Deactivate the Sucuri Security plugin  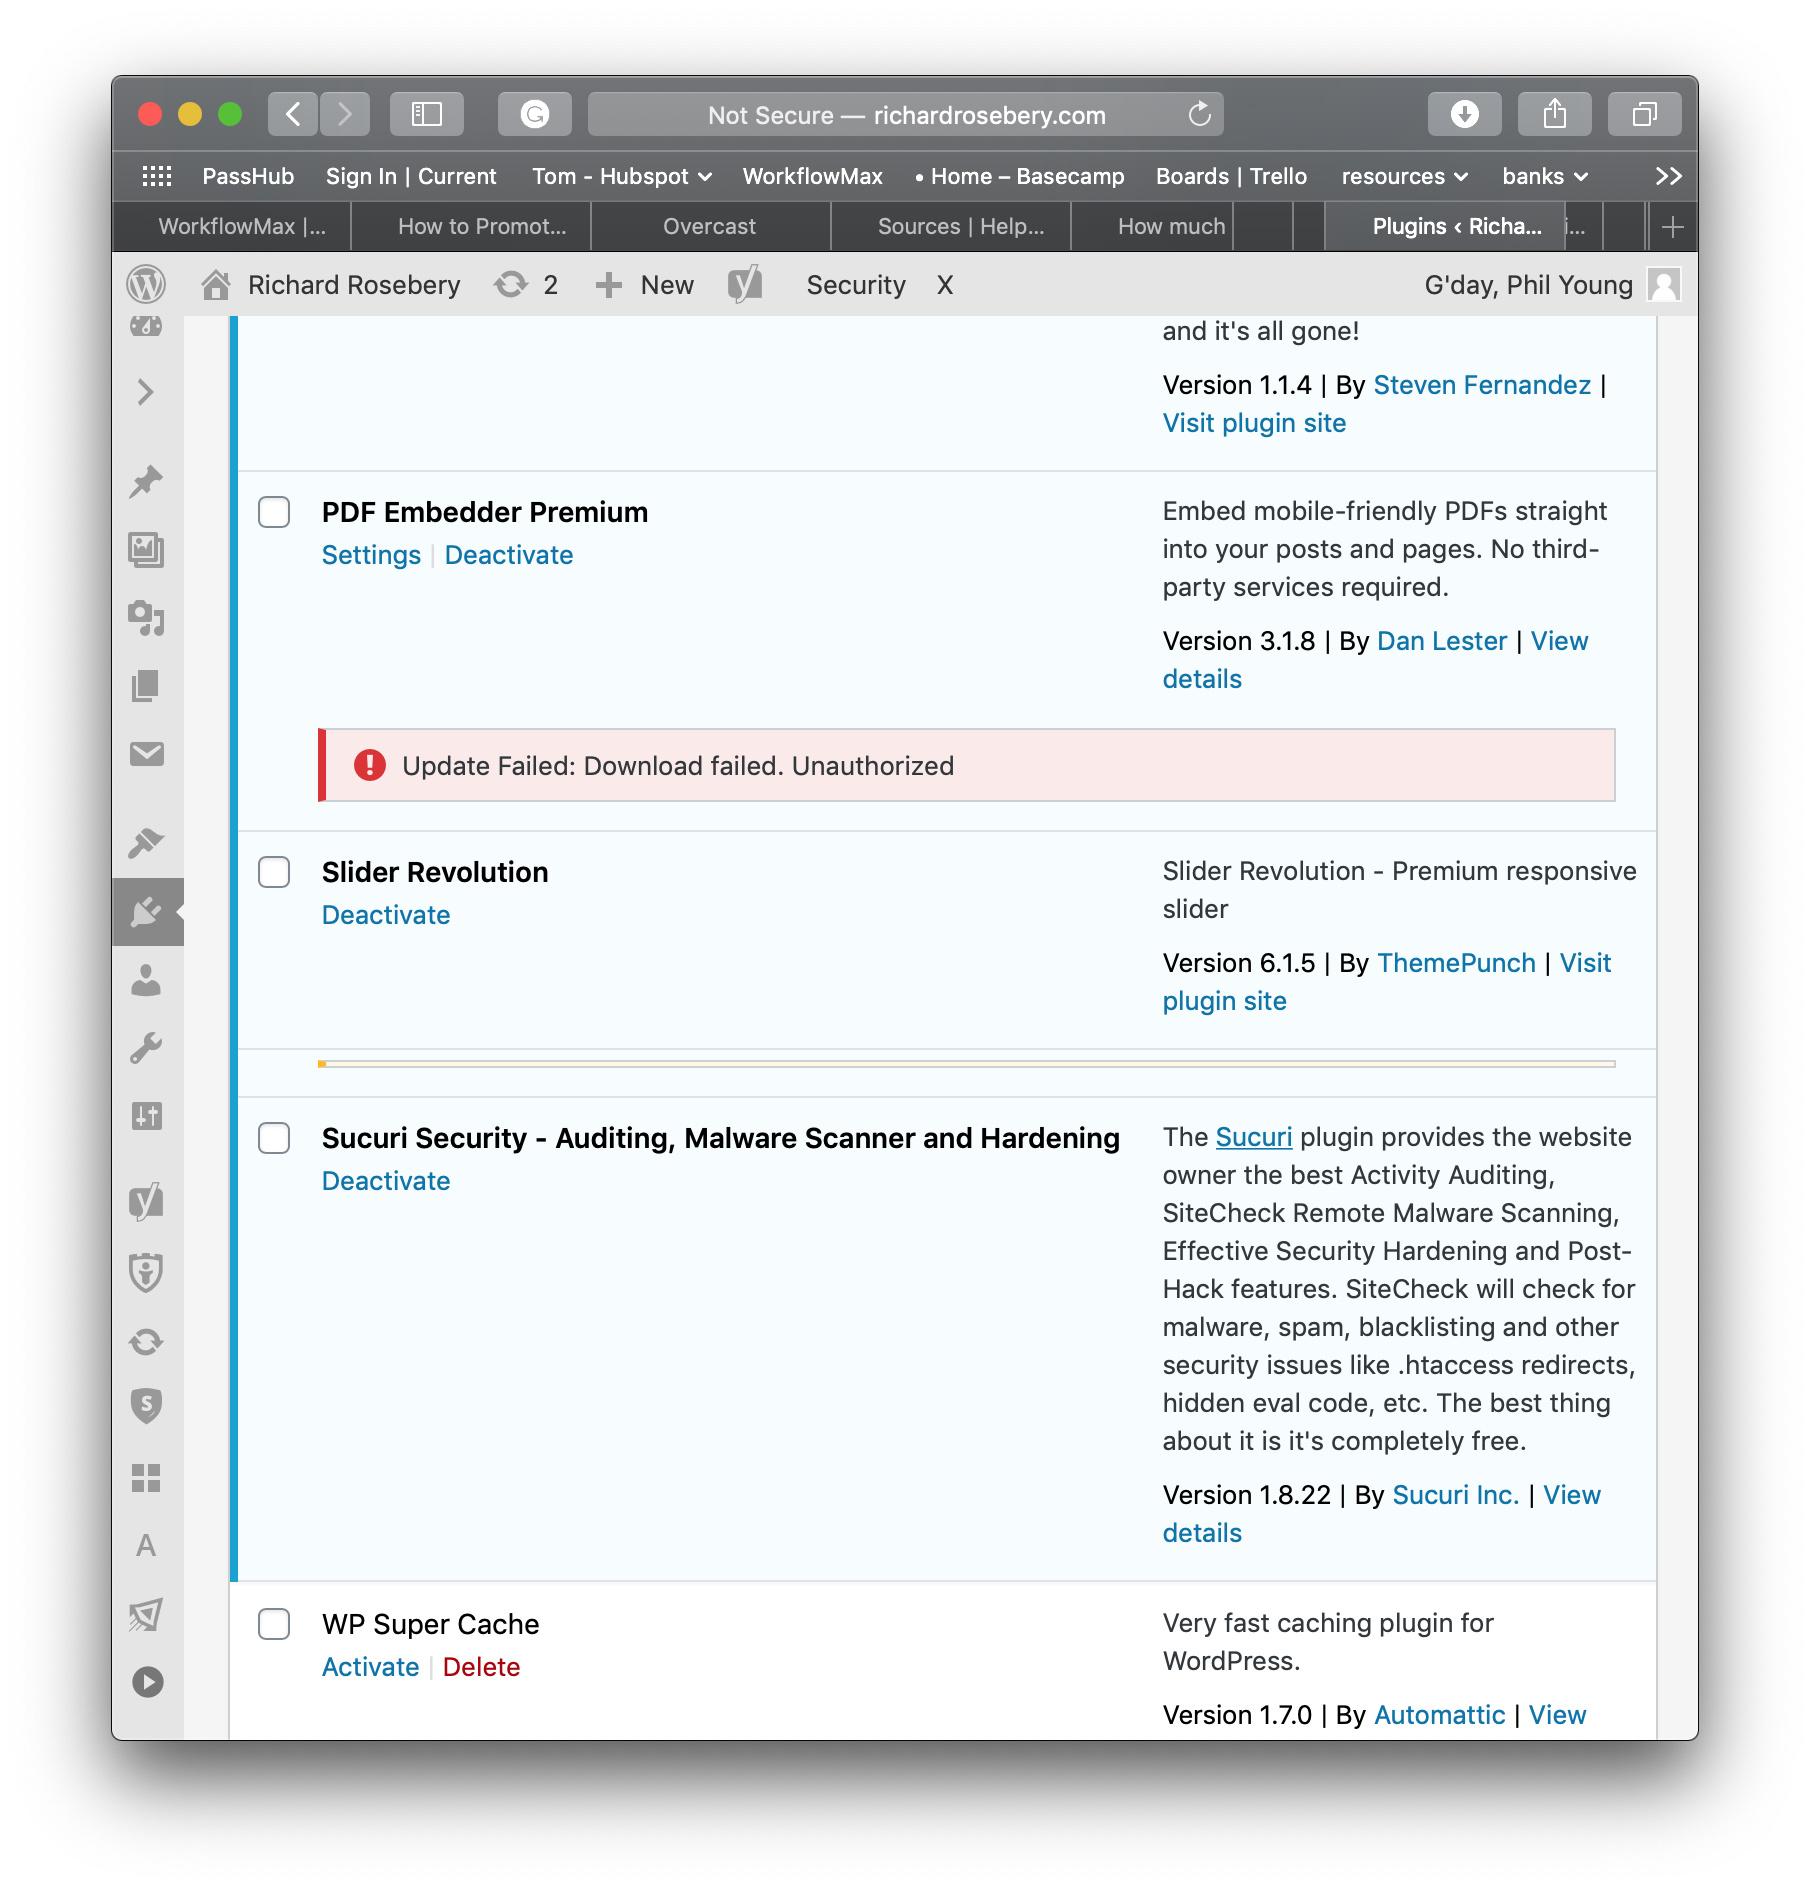coord(386,1181)
